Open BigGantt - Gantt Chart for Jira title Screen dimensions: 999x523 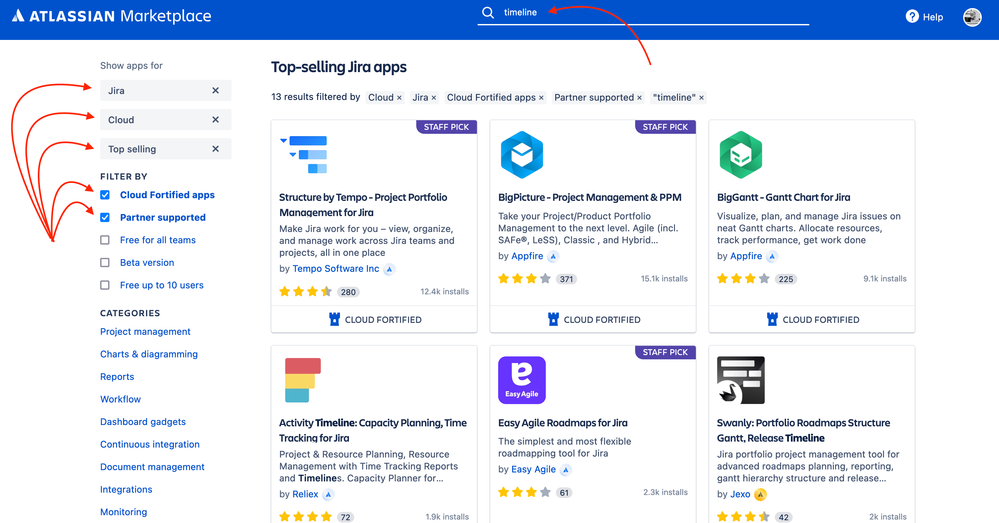pos(784,197)
